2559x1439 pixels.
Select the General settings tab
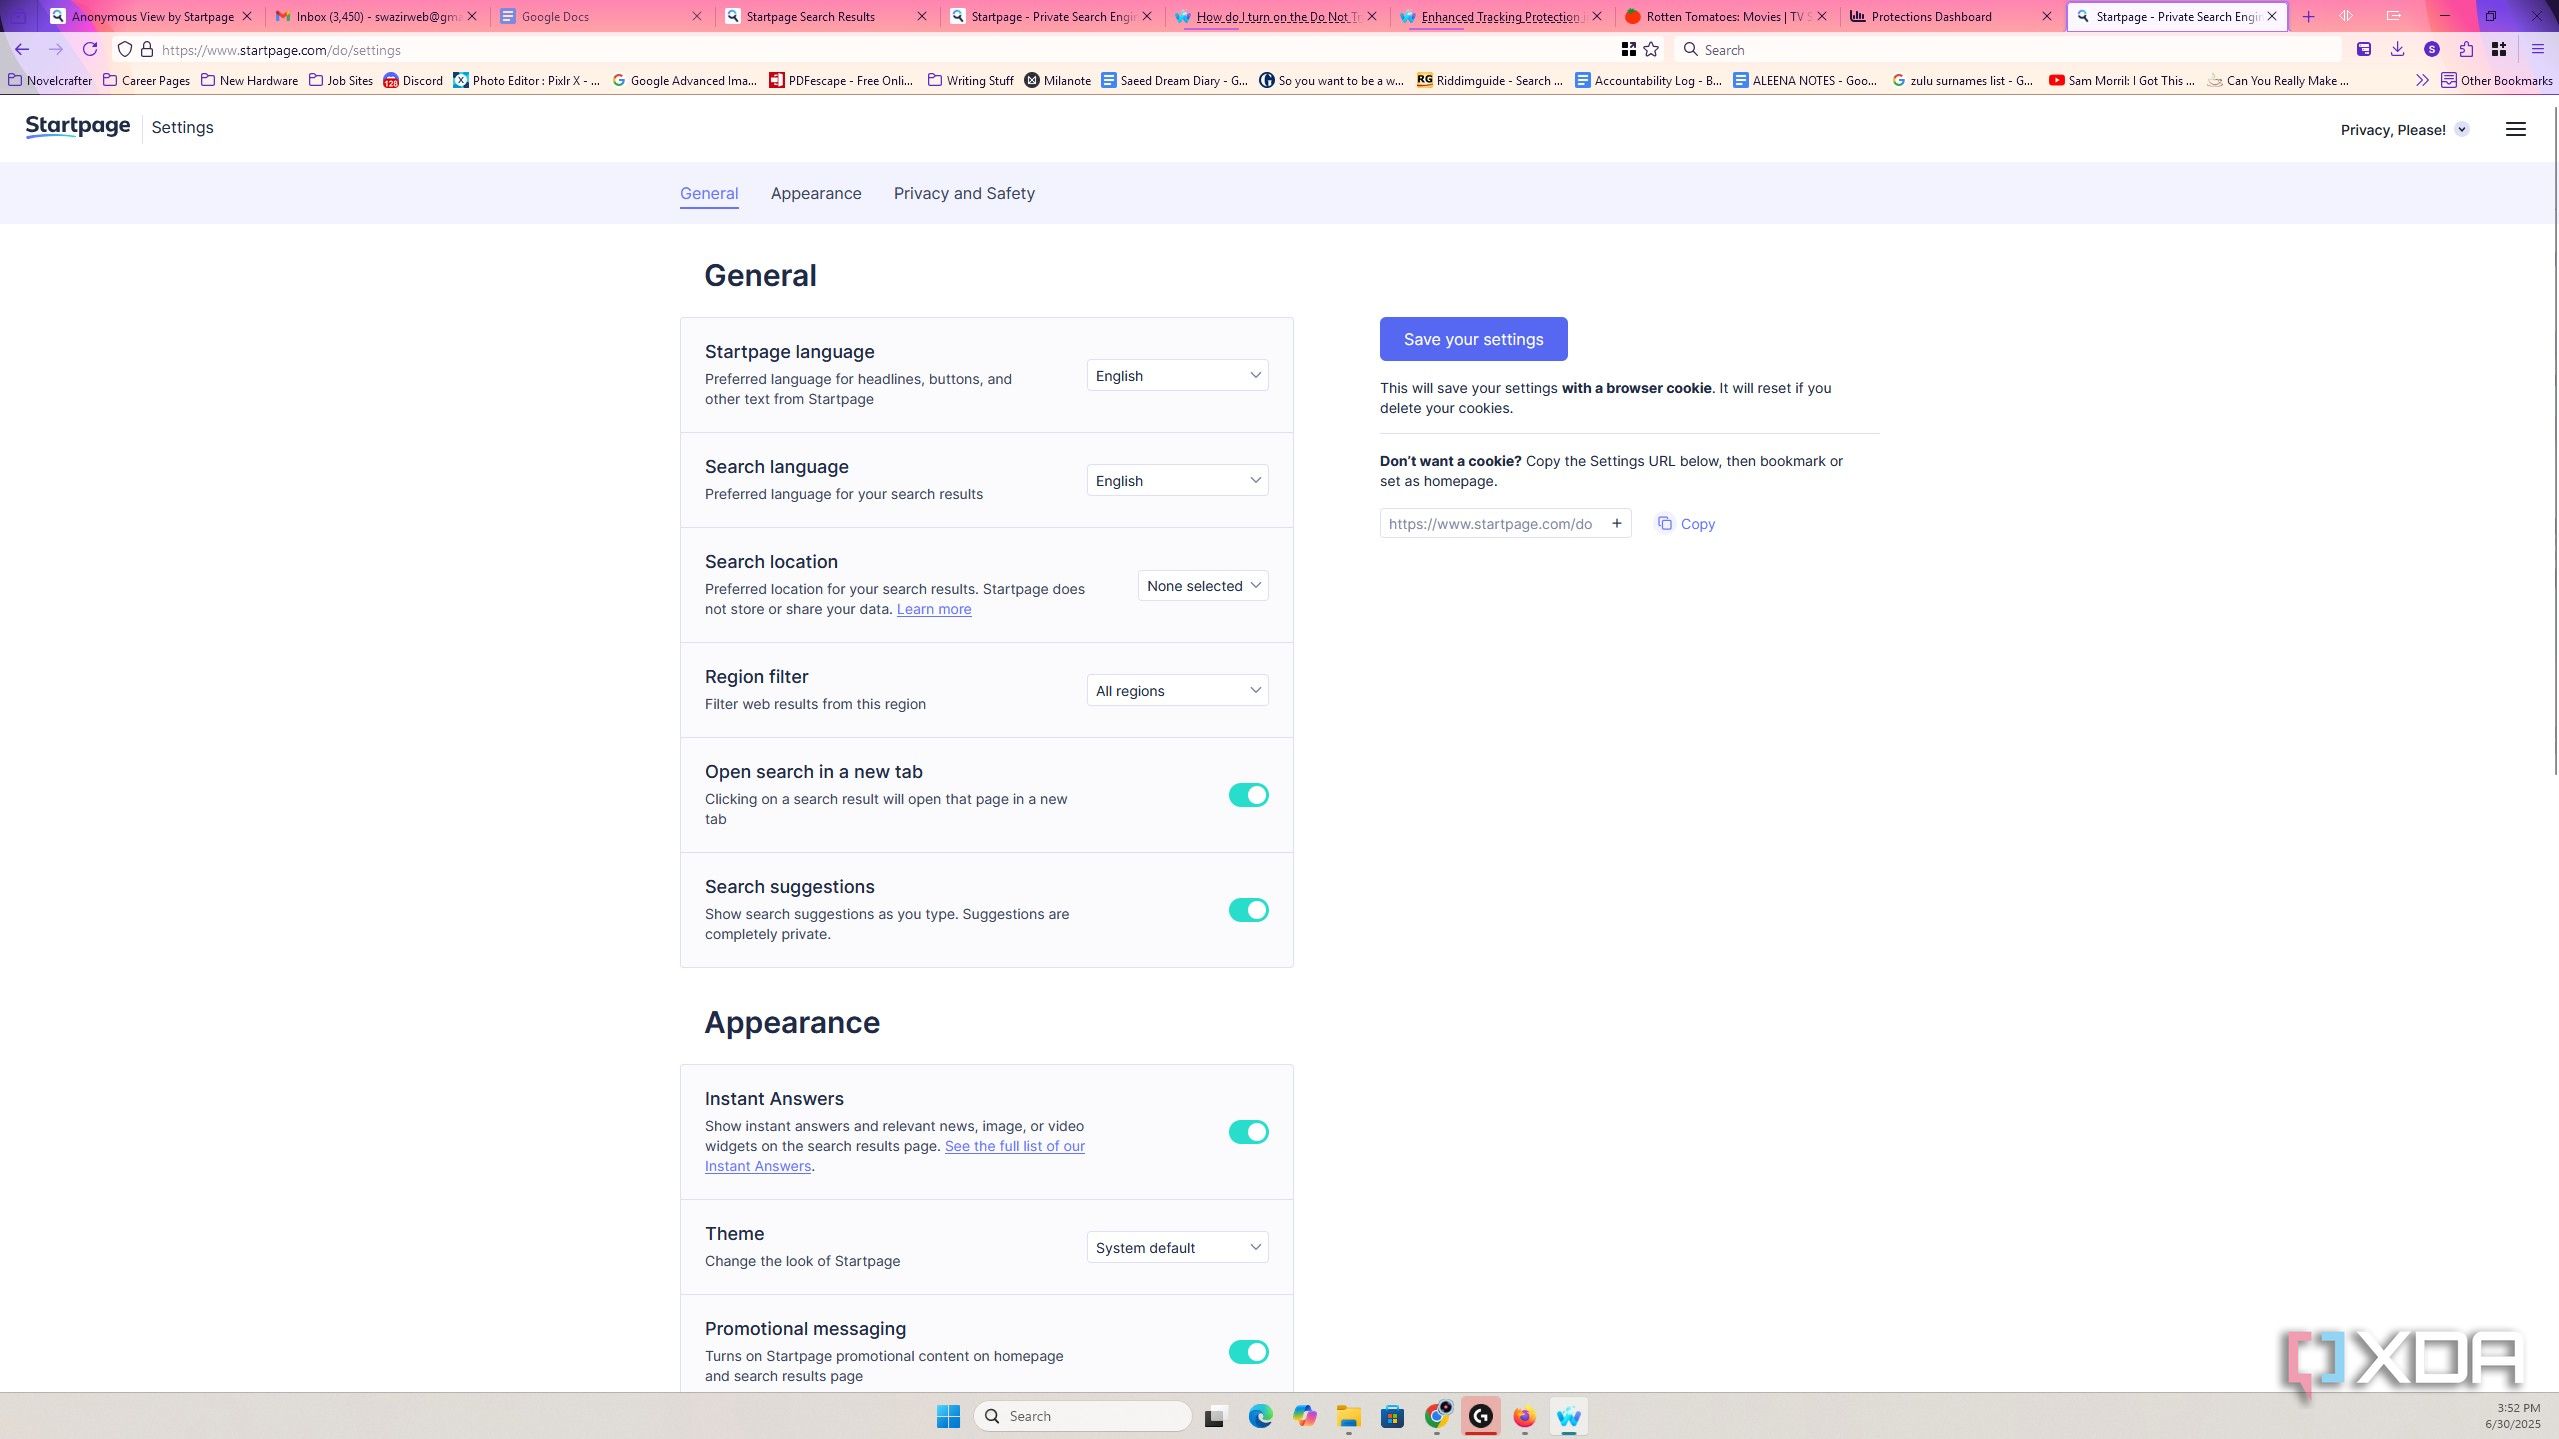(x=709, y=193)
